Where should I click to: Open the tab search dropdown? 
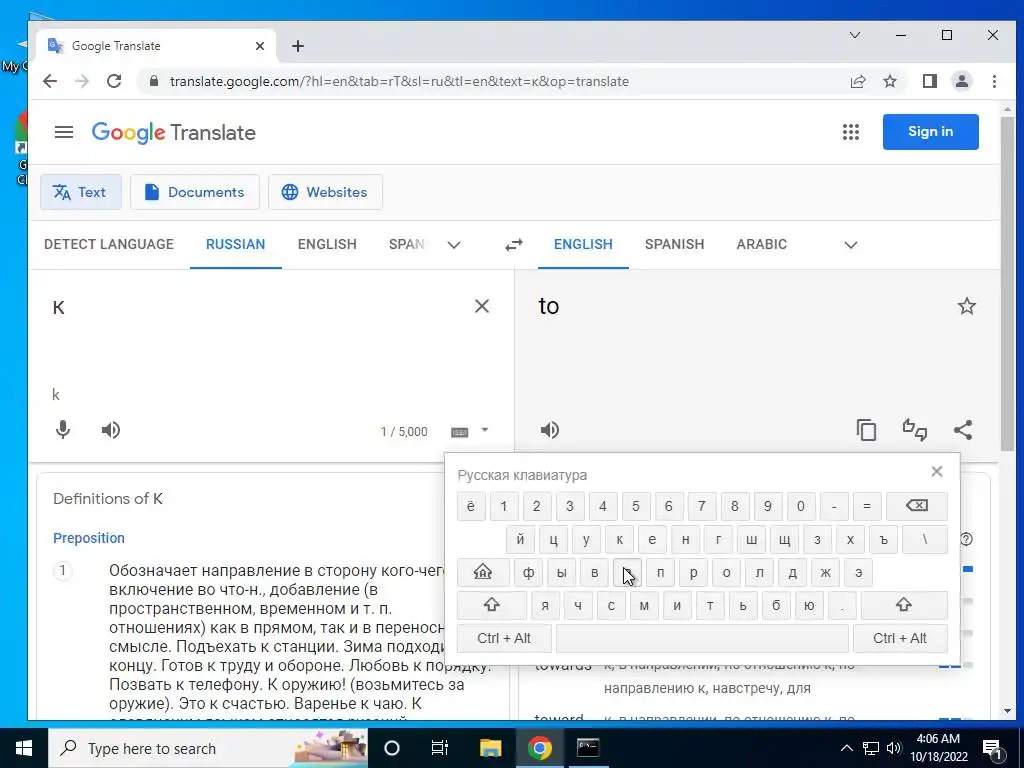(854, 35)
